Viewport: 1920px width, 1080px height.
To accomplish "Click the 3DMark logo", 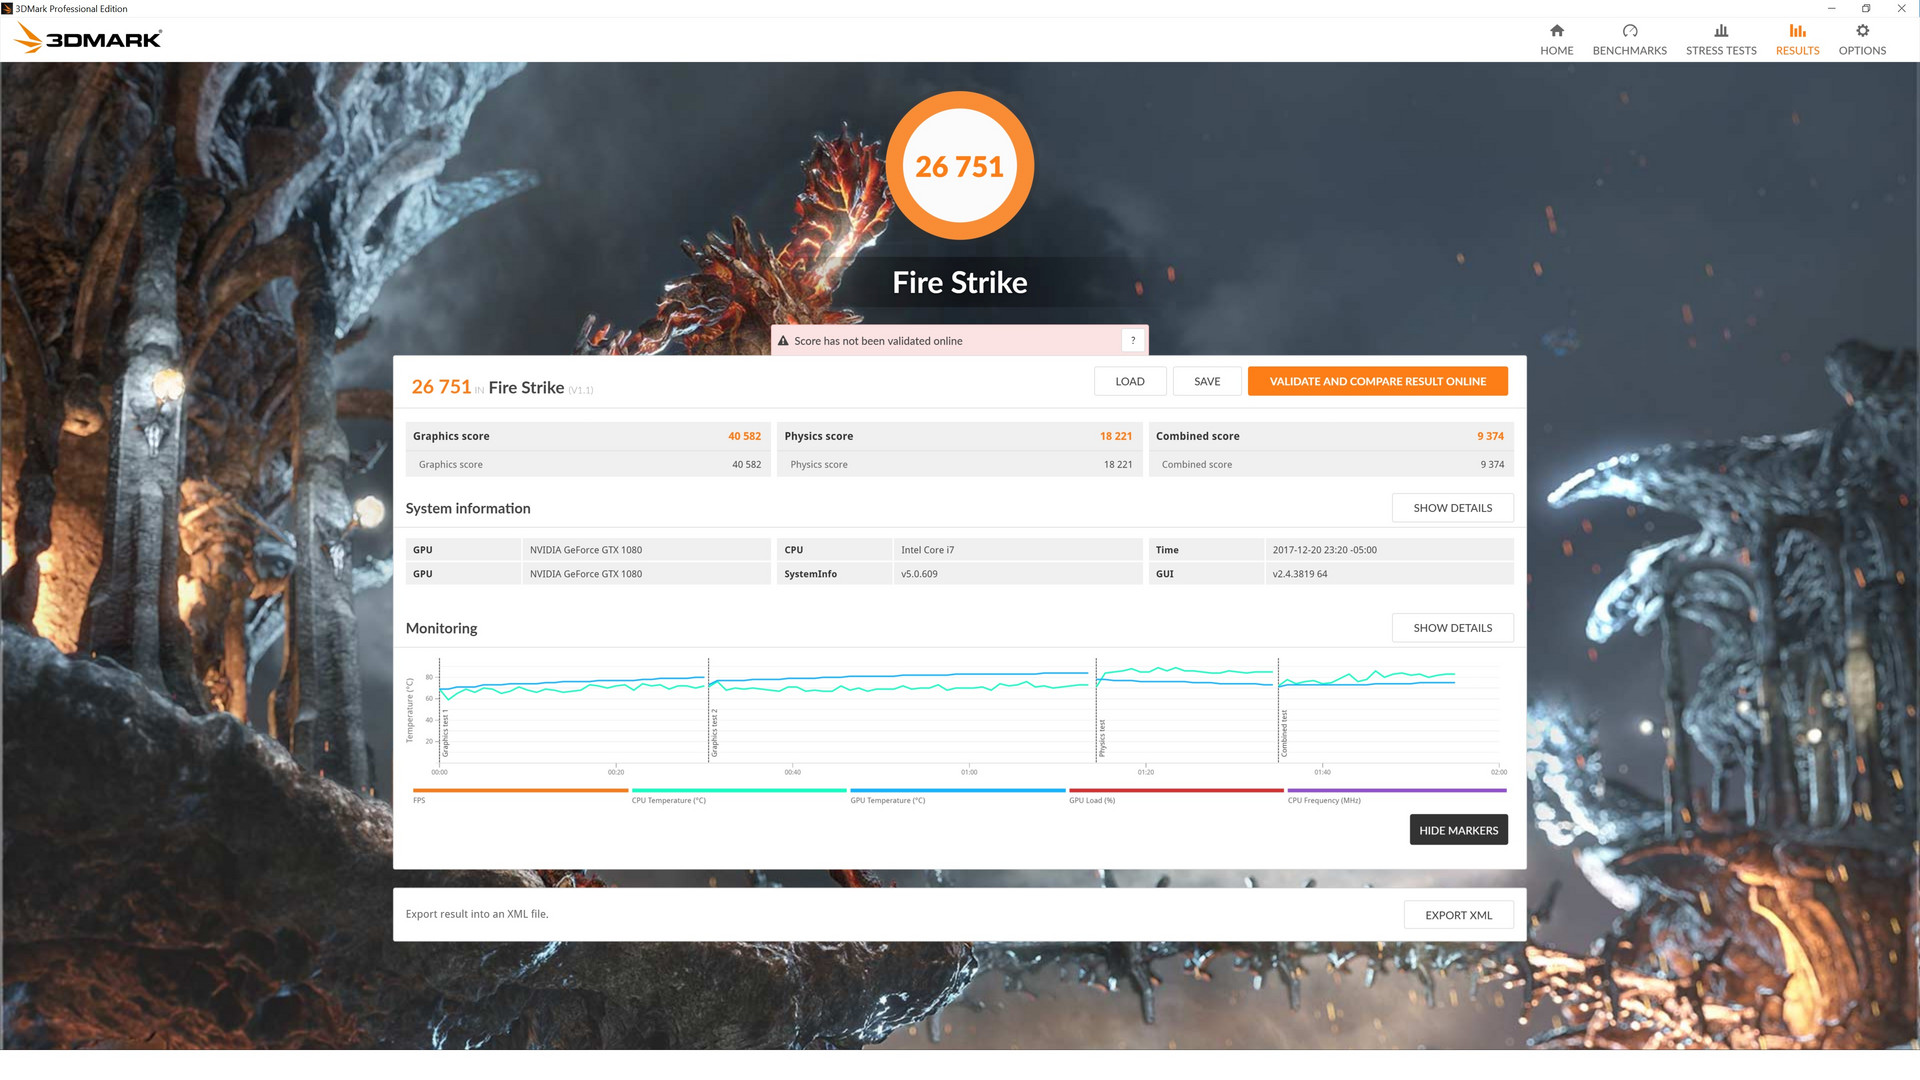I will [x=88, y=39].
